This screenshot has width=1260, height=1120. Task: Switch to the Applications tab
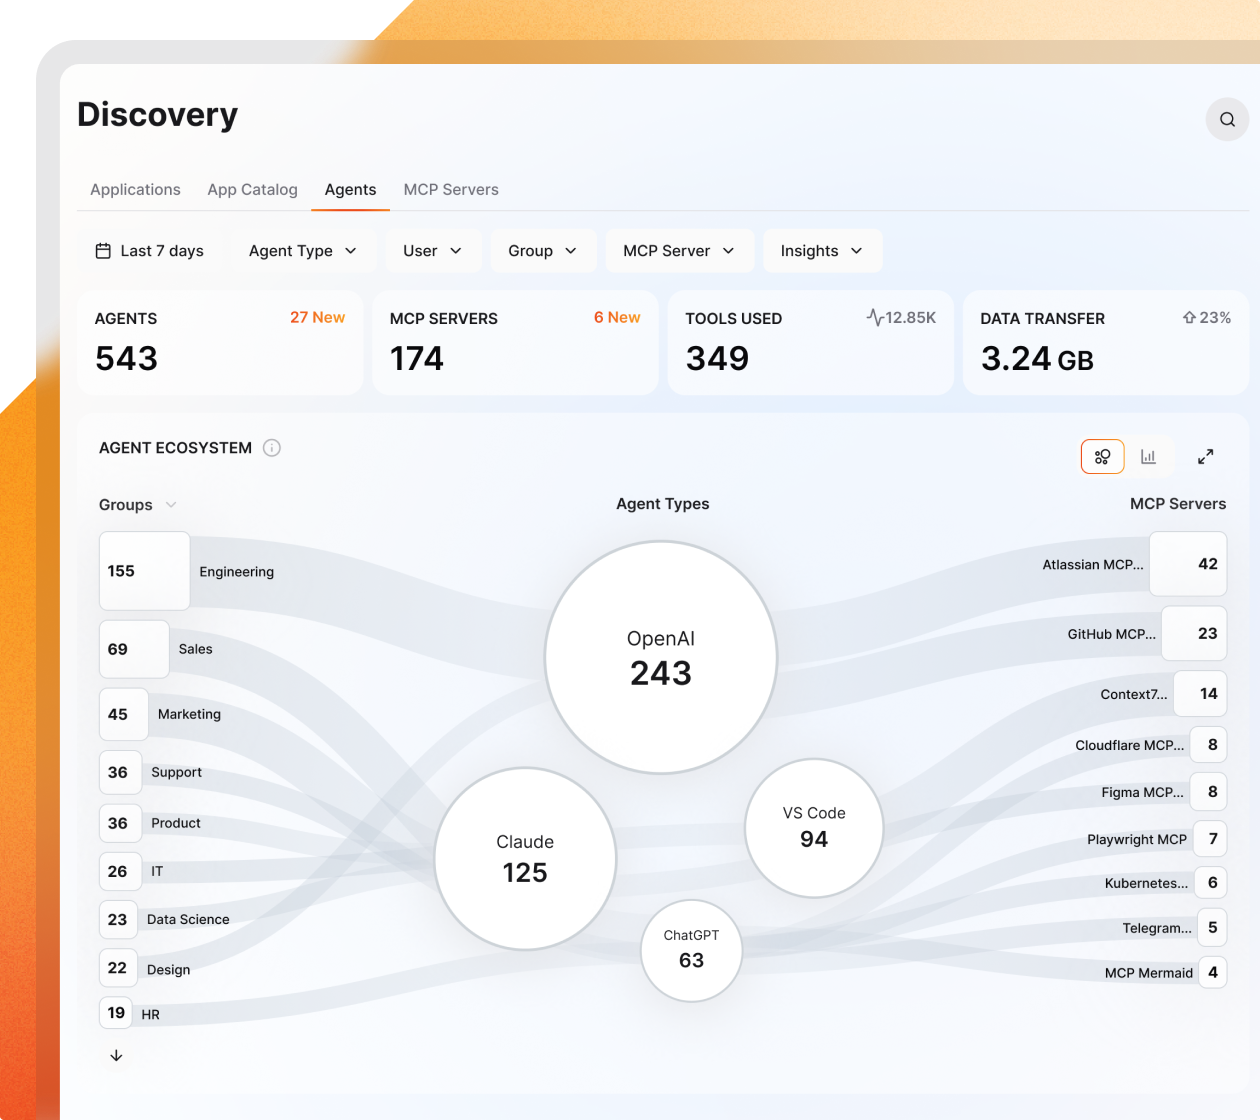135,189
